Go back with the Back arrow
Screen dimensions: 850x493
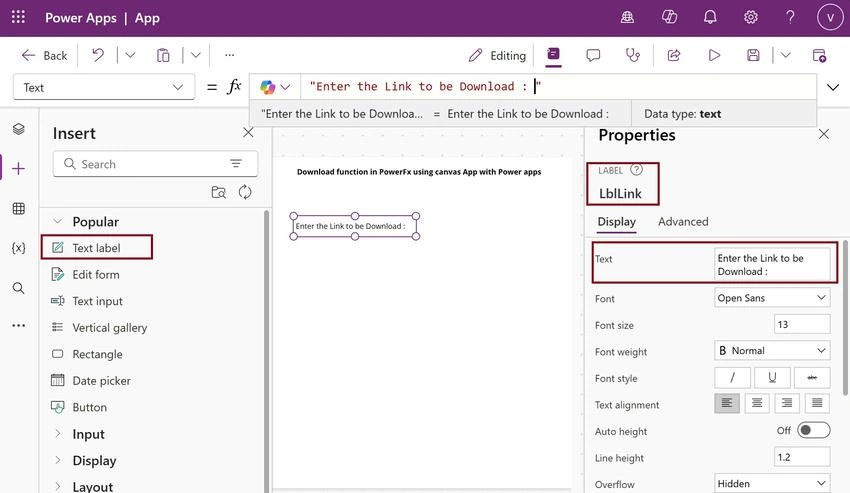[44, 55]
